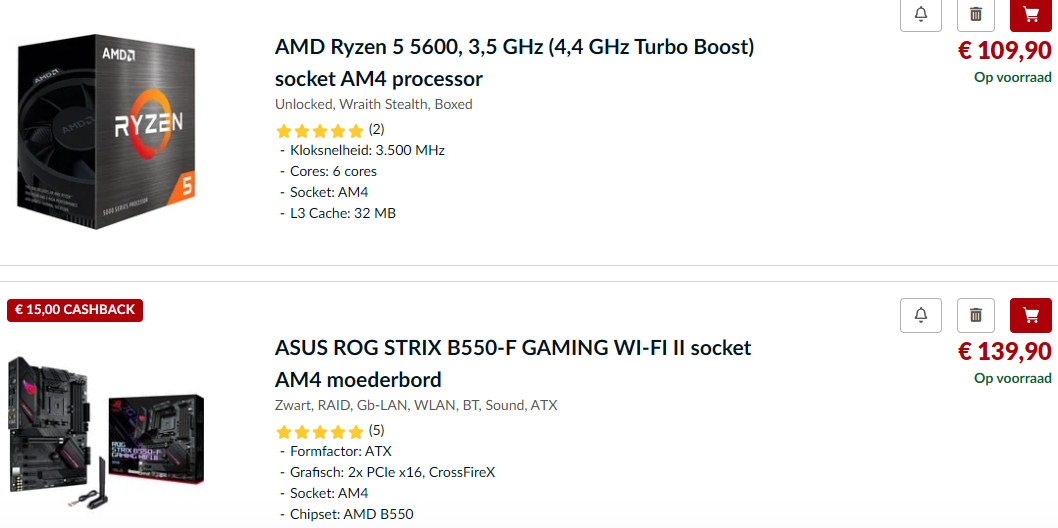The width and height of the screenshot is (1058, 528).
Task: Click Op voorraad status under Ryzen price
Action: [x=1012, y=78]
